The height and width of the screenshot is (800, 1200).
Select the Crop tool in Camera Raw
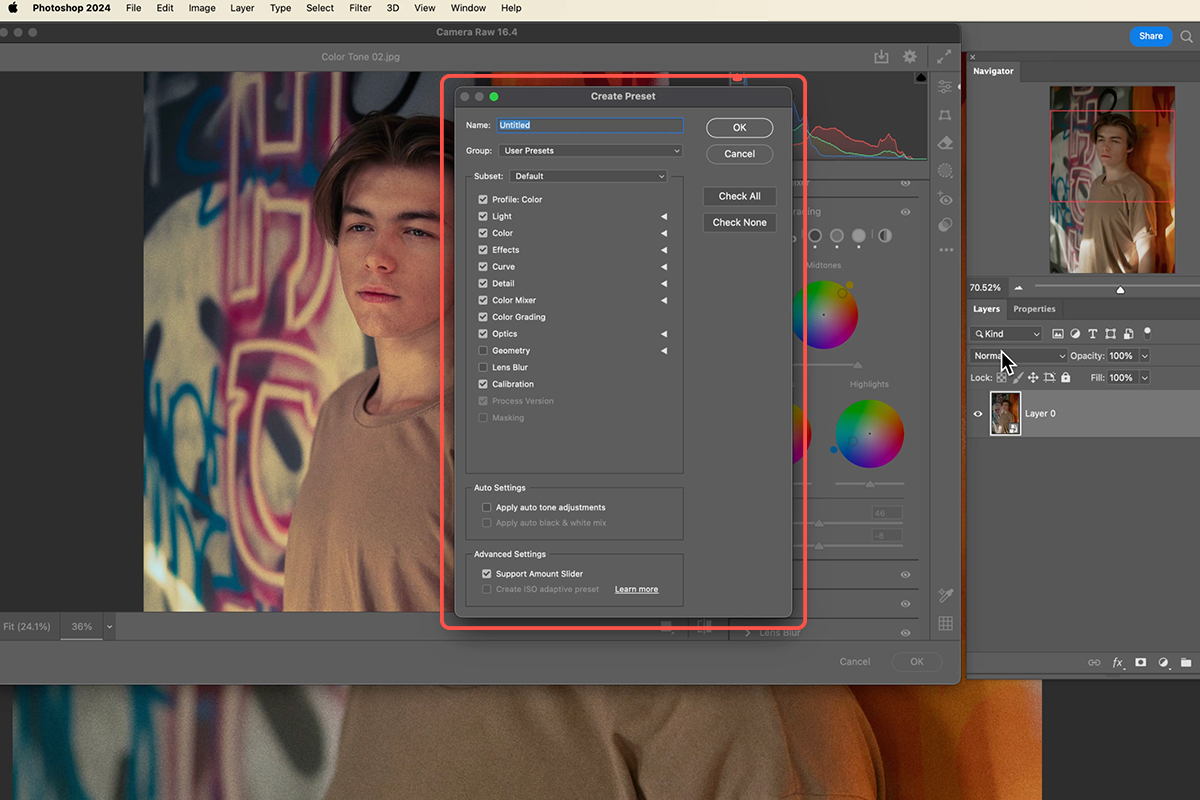[944, 115]
